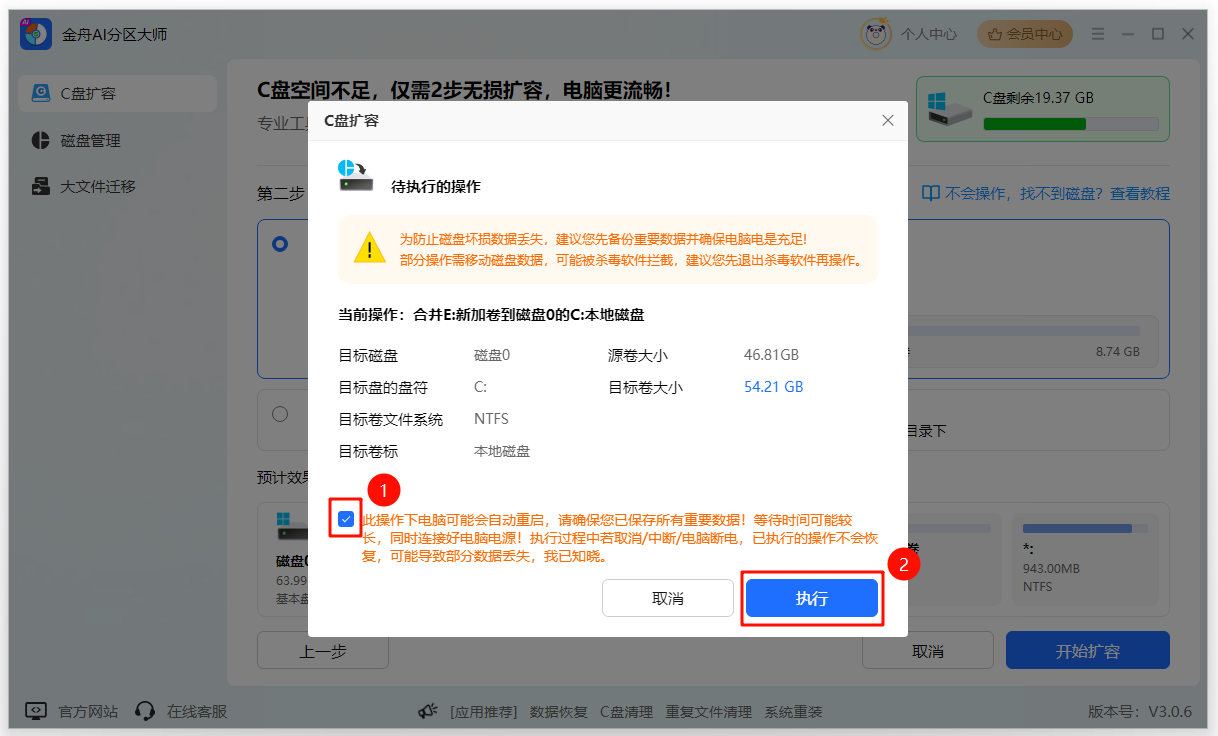This screenshot has width=1218, height=736.
Task: Select the second unselected radio option
Action: click(x=280, y=414)
